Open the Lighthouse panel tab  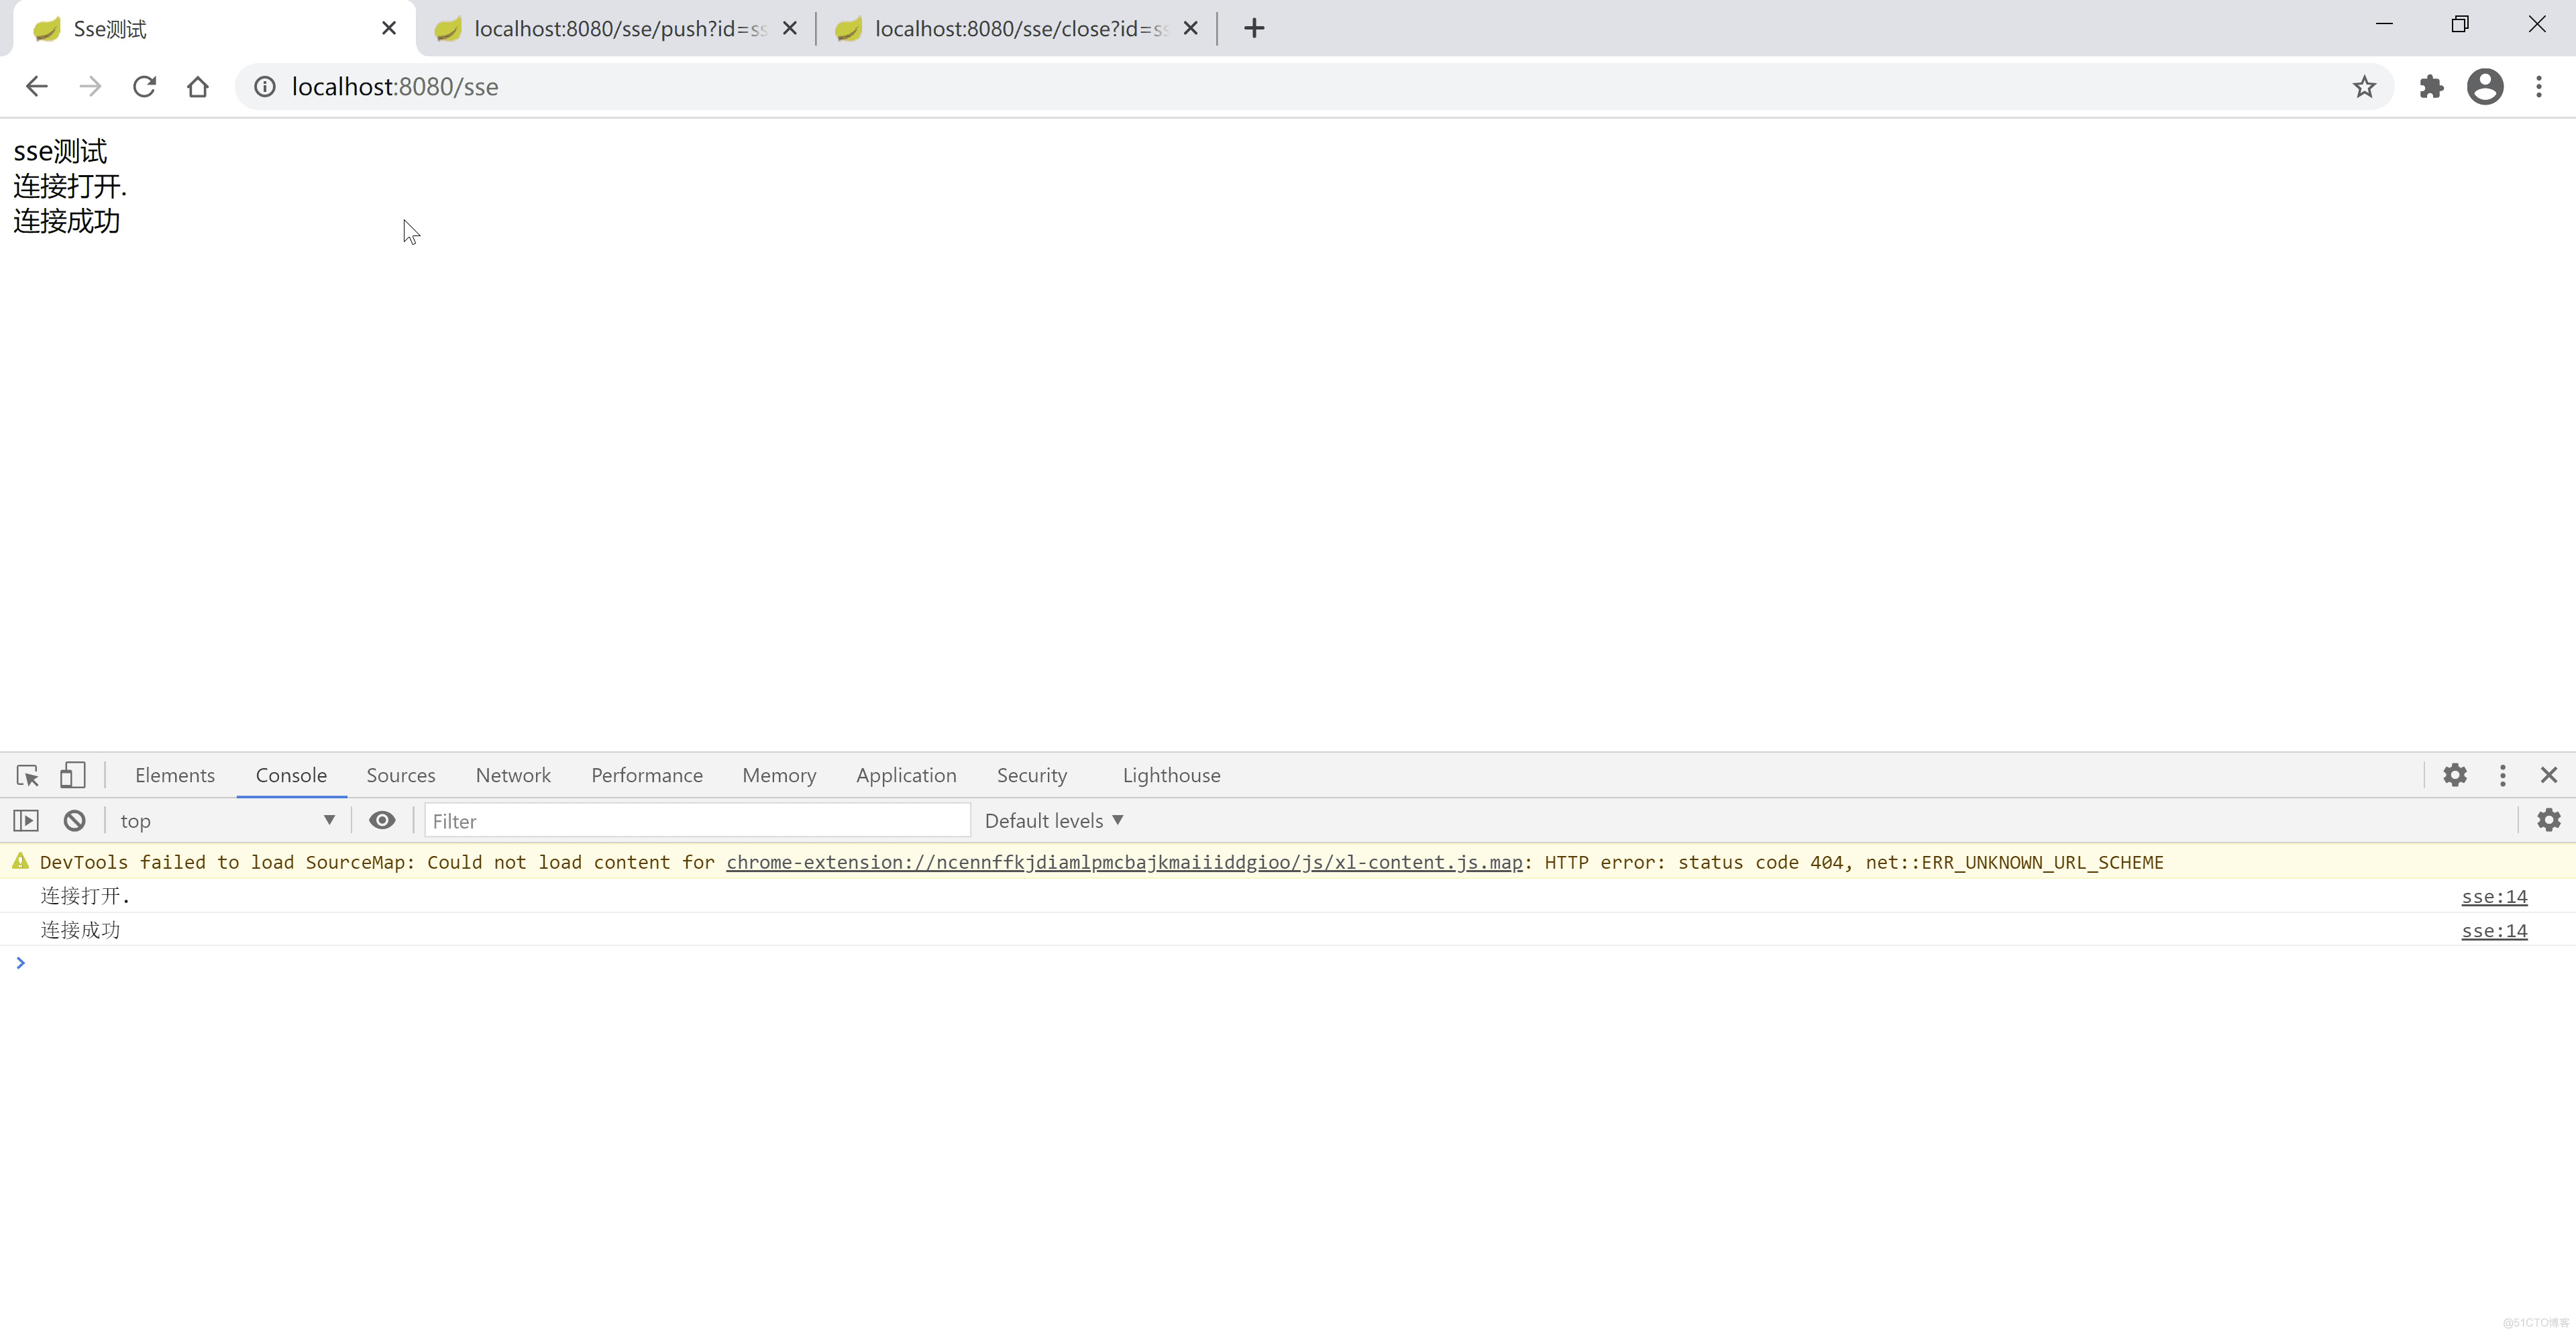[1171, 775]
